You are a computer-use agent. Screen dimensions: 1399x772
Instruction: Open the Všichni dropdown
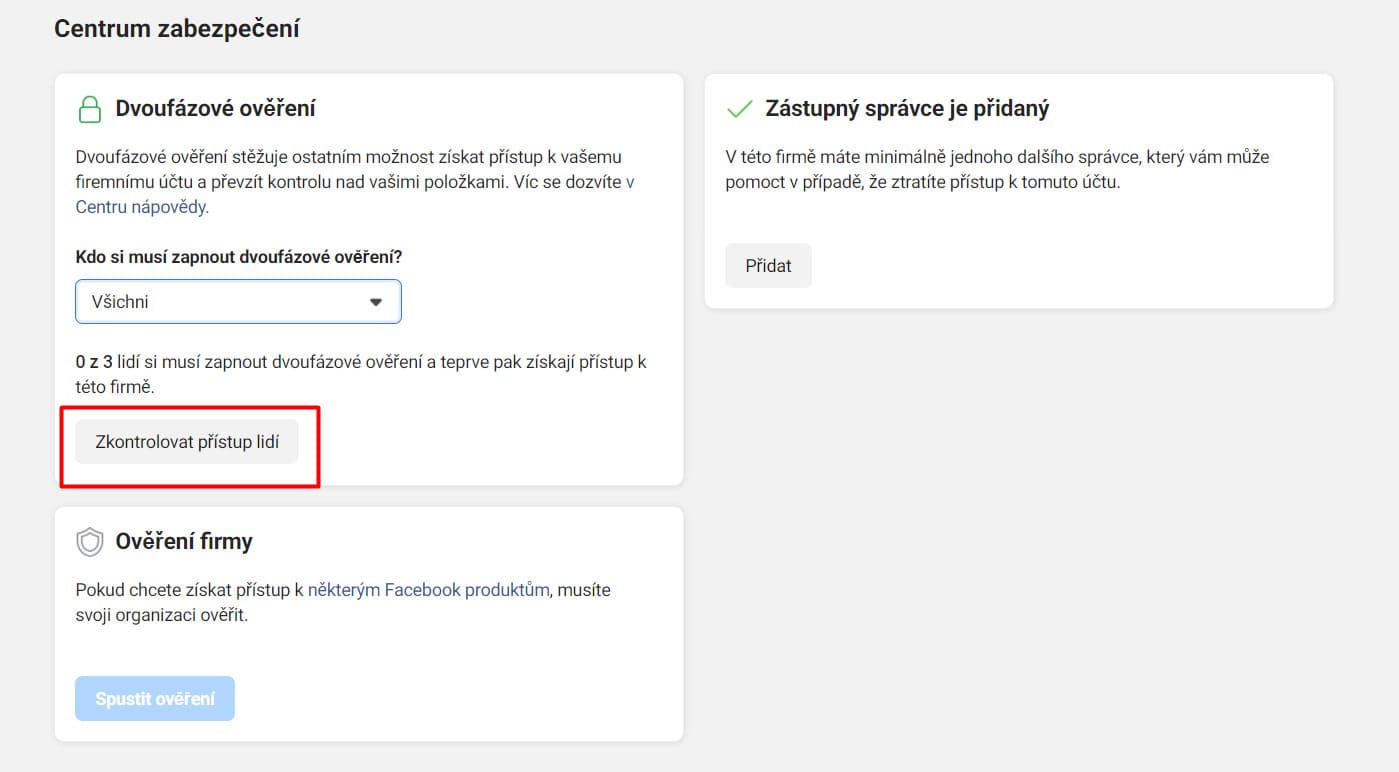coord(238,301)
